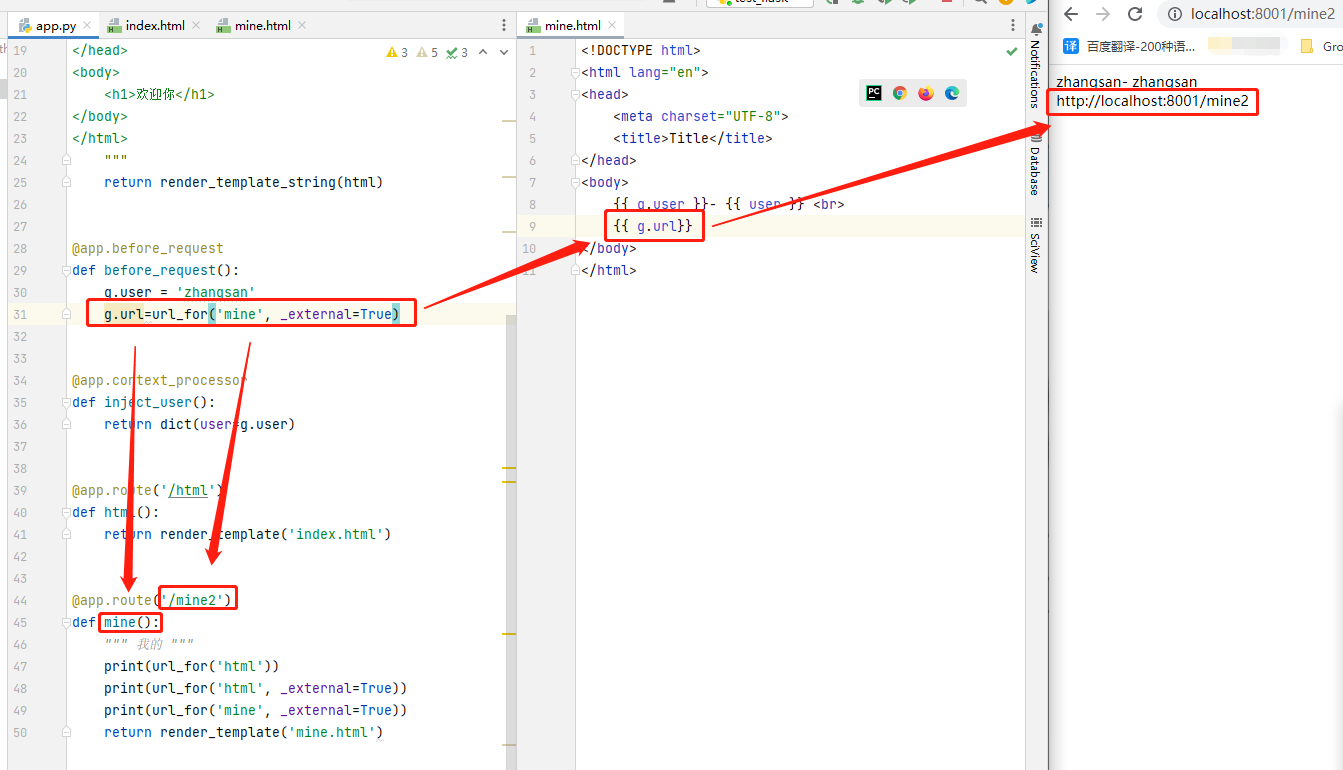Click the yellow warnings count indicator
Viewport: 1343px width, 770px height.
tap(397, 52)
